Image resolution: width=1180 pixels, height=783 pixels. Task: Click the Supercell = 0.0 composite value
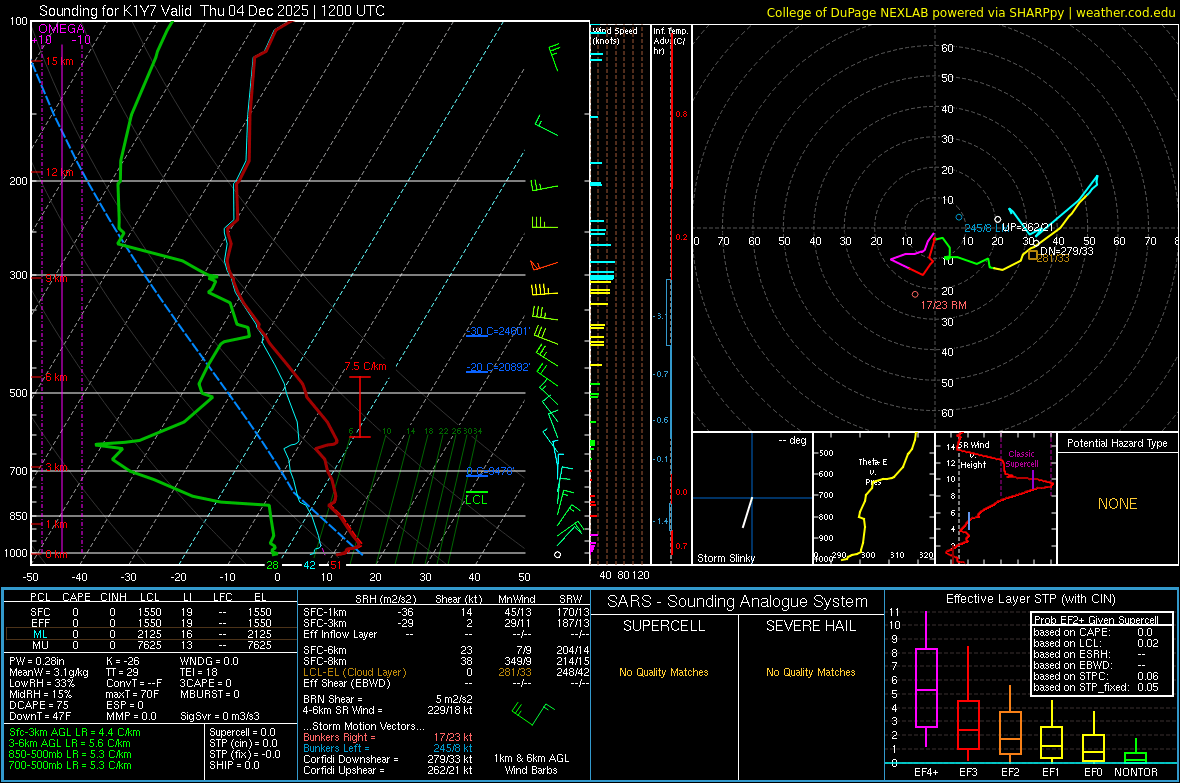point(242,733)
